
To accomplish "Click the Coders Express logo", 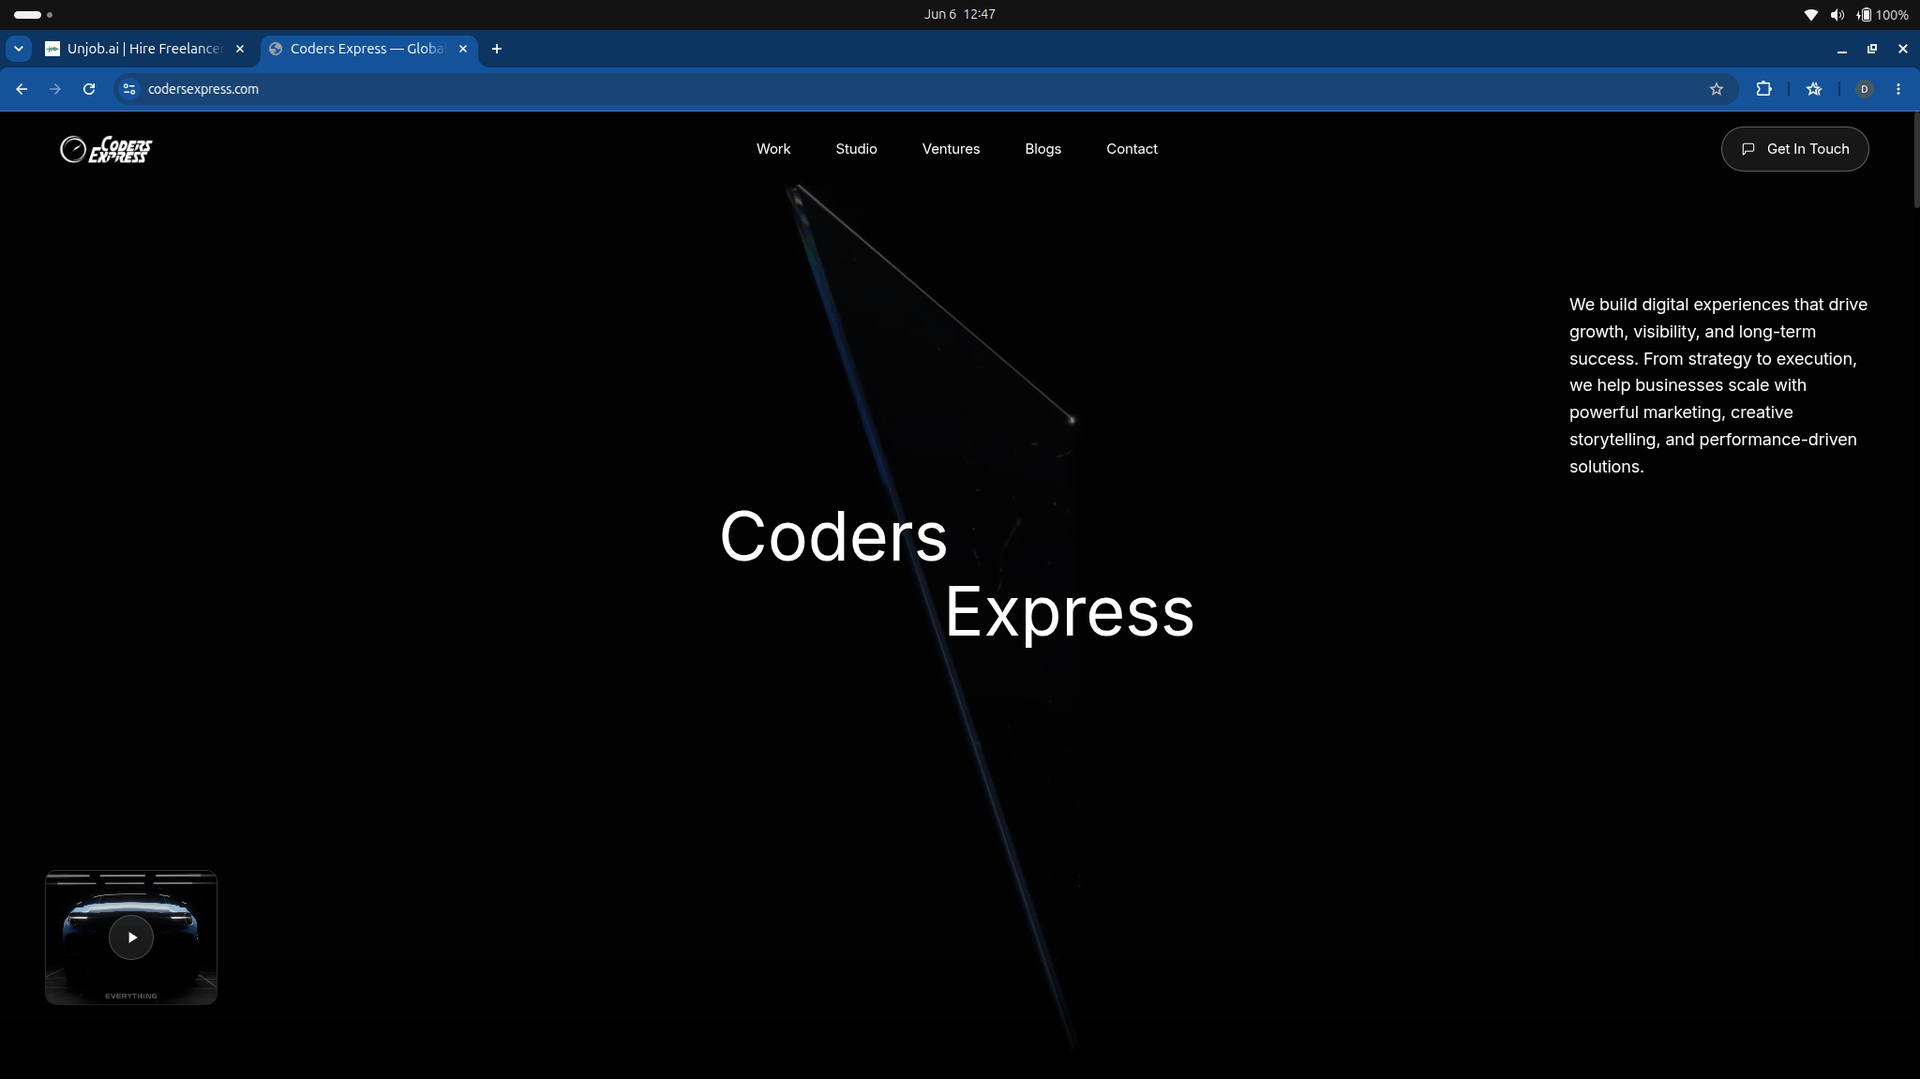I will pyautogui.click(x=106, y=149).
